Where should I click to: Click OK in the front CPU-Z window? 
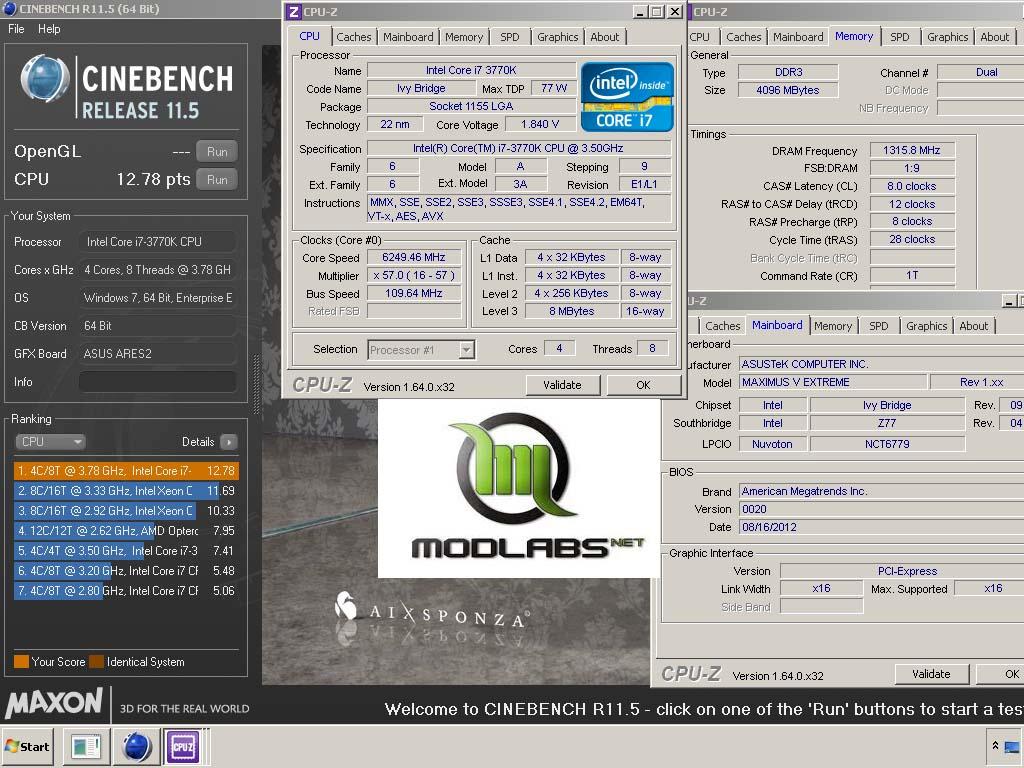click(x=643, y=385)
